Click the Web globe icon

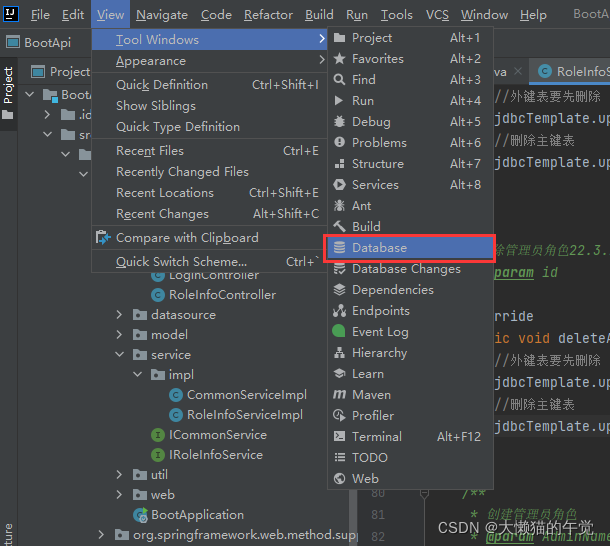coord(339,478)
